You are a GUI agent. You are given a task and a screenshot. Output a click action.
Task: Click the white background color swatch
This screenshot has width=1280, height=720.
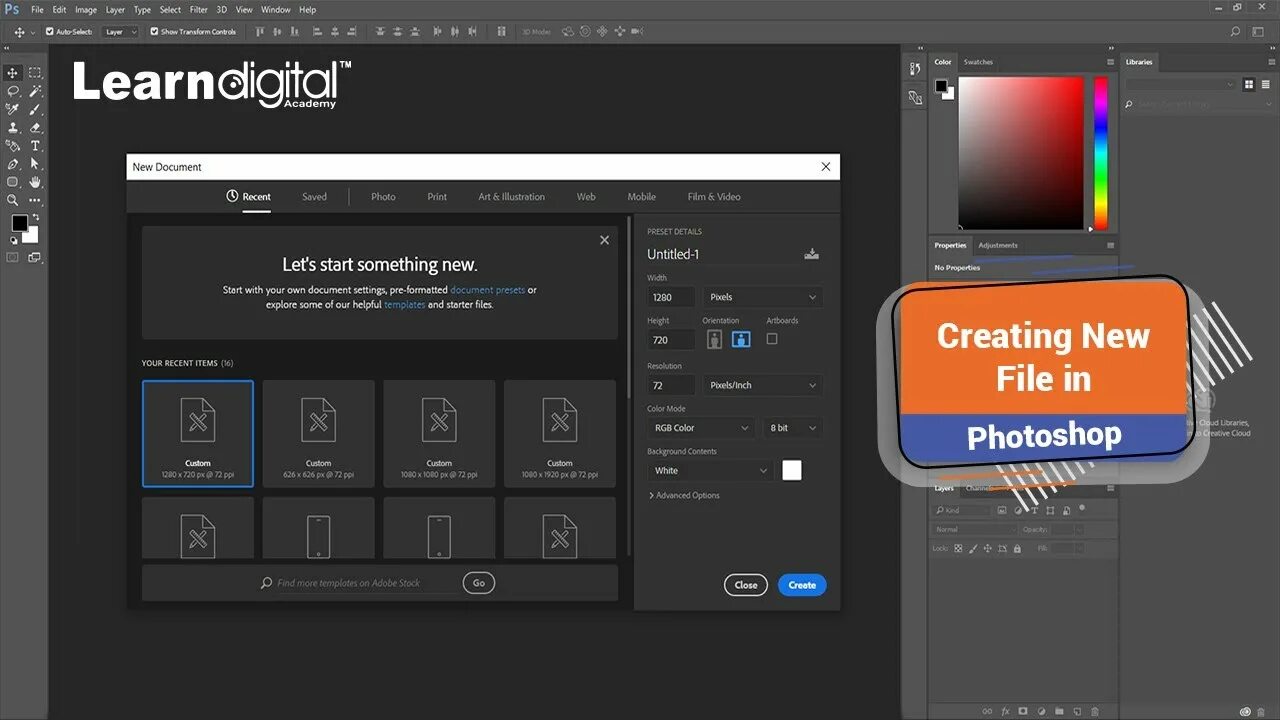pyautogui.click(x=792, y=470)
